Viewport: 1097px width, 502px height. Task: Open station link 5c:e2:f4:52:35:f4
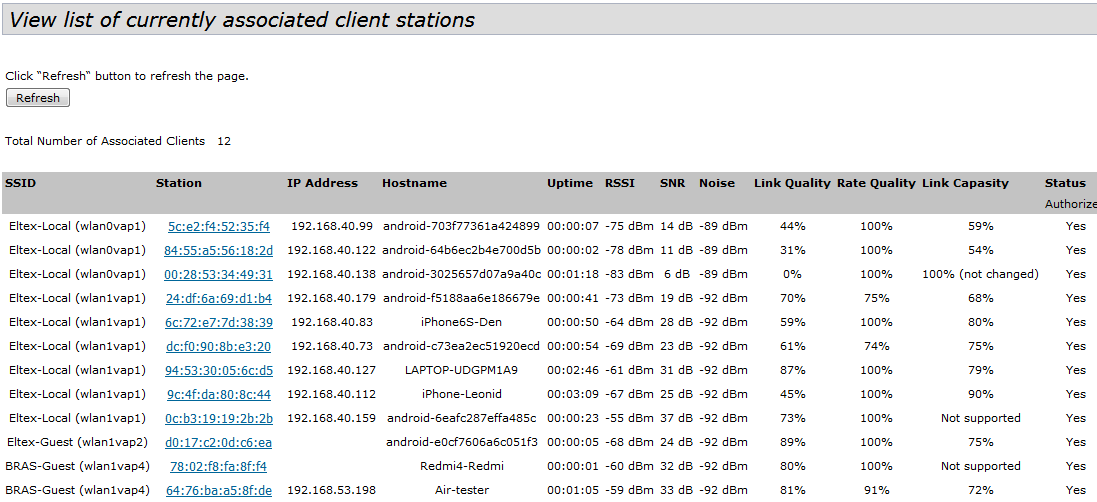click(218, 226)
